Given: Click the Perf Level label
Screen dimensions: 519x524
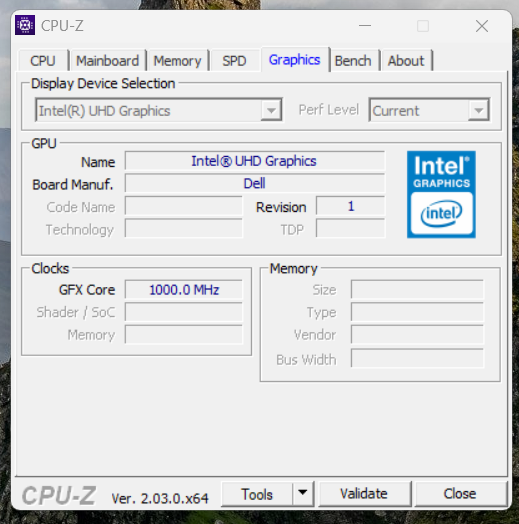Looking at the screenshot, I should 329,110.
